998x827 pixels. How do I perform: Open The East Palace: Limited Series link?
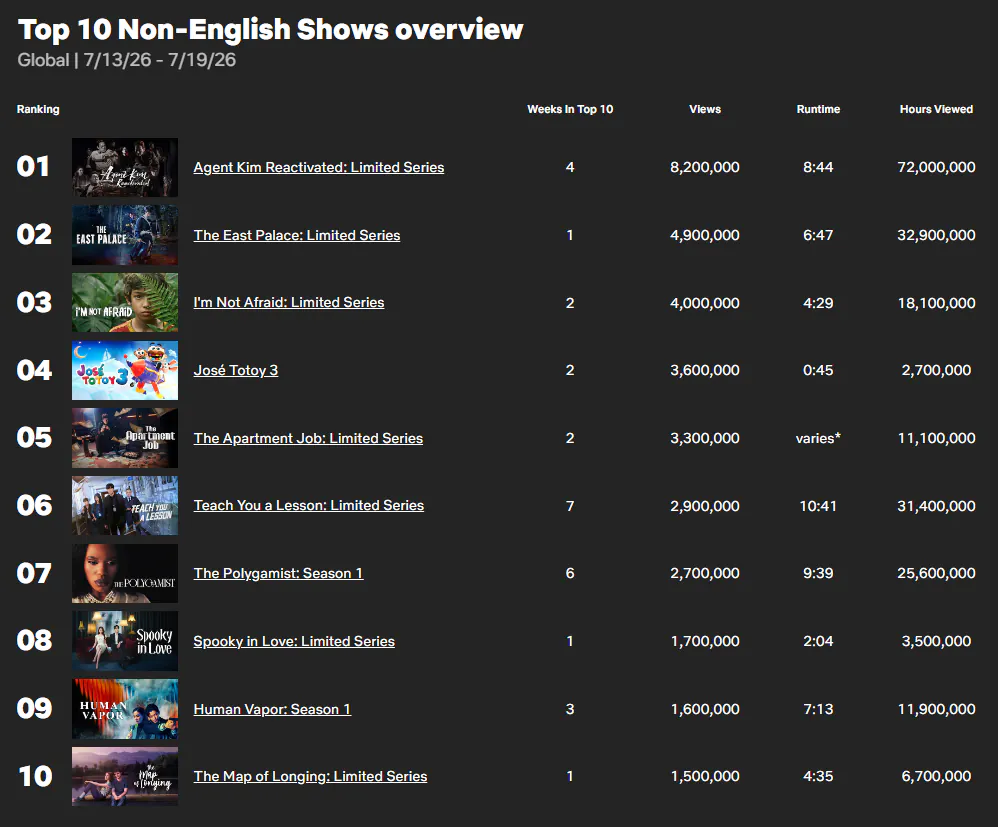coord(297,236)
